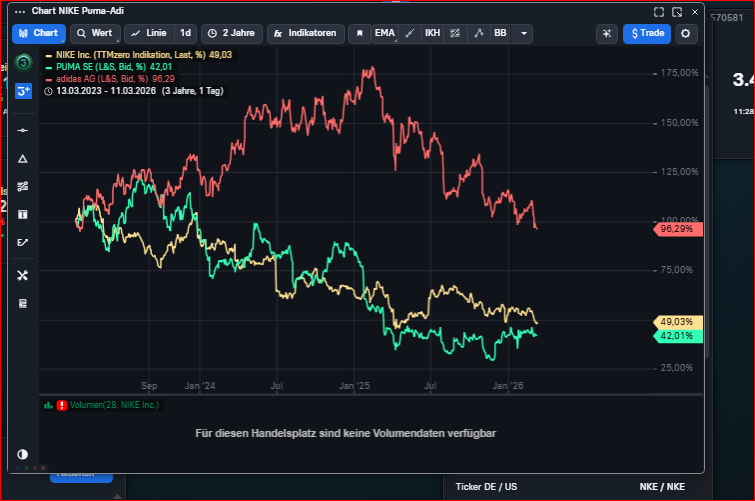Toggle the IKH Ichimoku indicator

click(432, 33)
